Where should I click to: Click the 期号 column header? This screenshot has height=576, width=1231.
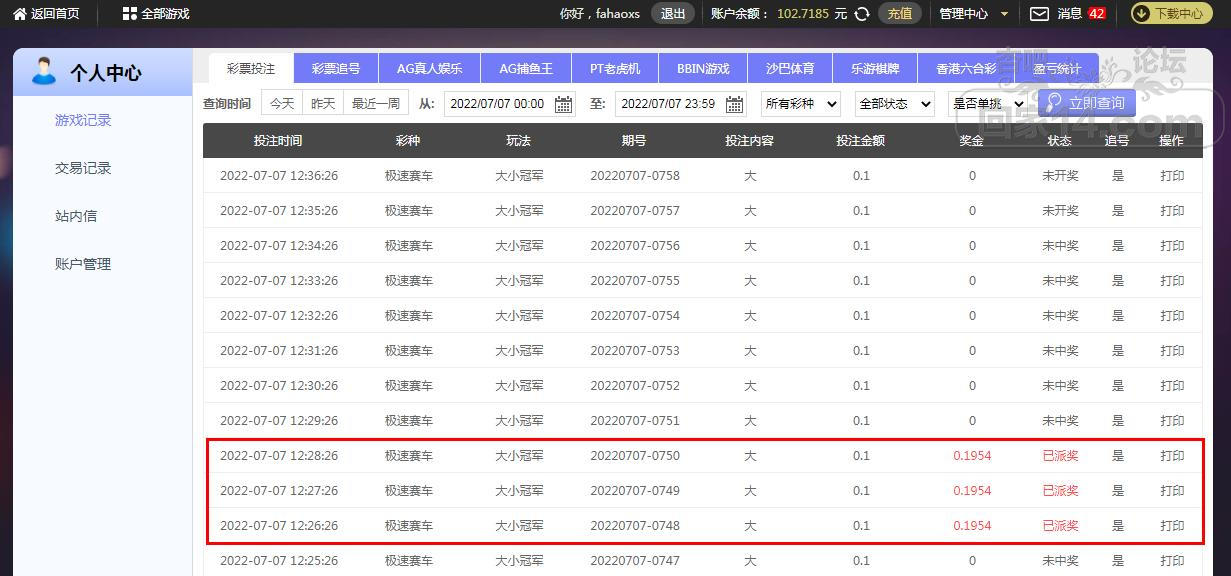[x=634, y=141]
